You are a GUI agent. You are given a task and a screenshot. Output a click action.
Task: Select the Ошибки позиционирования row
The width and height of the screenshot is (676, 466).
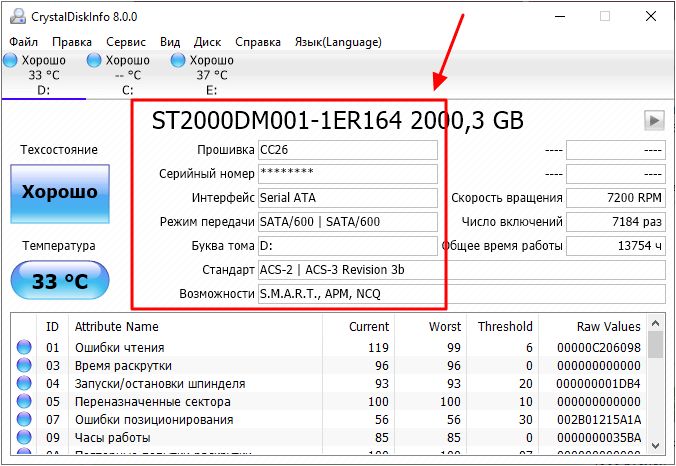pos(329,419)
